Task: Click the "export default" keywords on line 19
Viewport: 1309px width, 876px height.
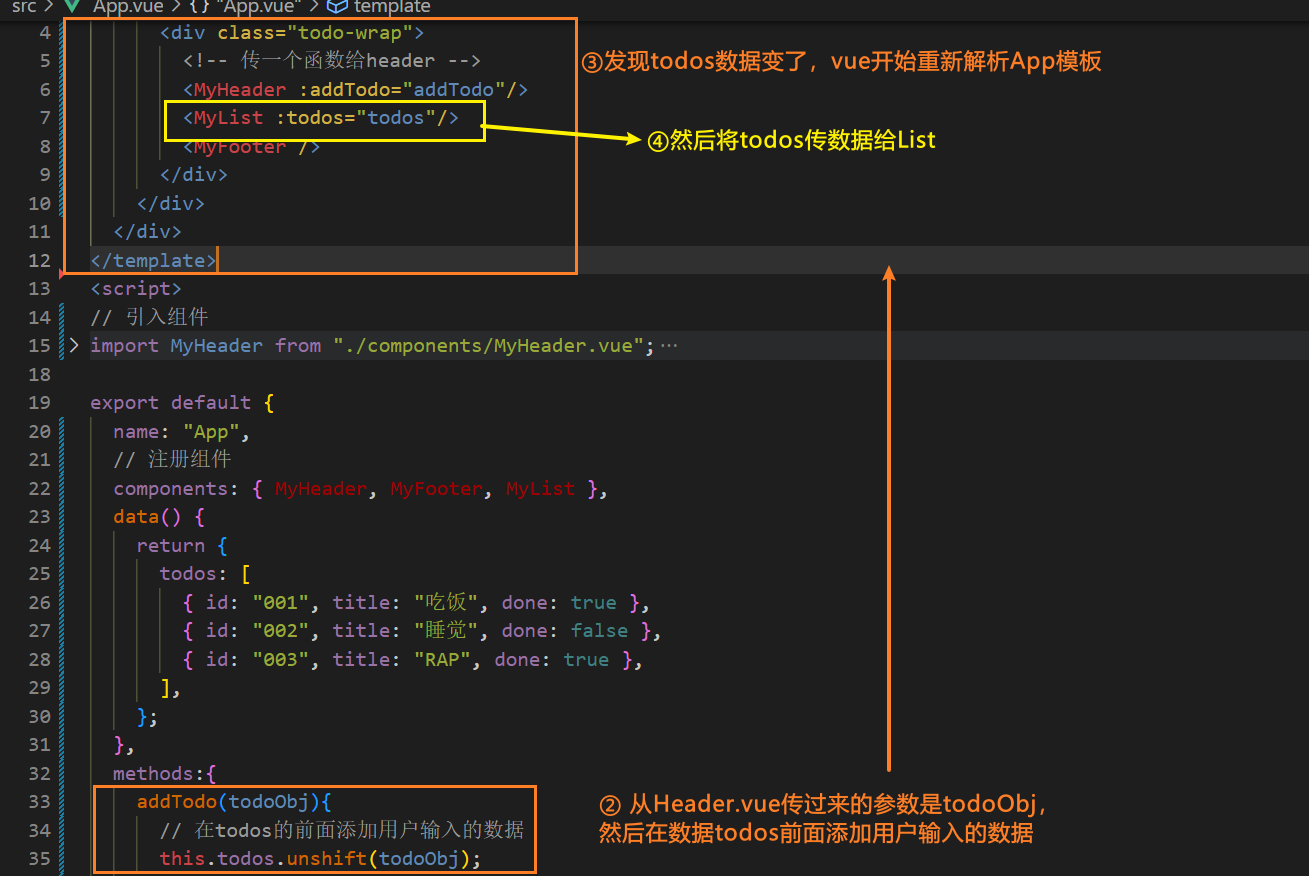Action: click(171, 403)
